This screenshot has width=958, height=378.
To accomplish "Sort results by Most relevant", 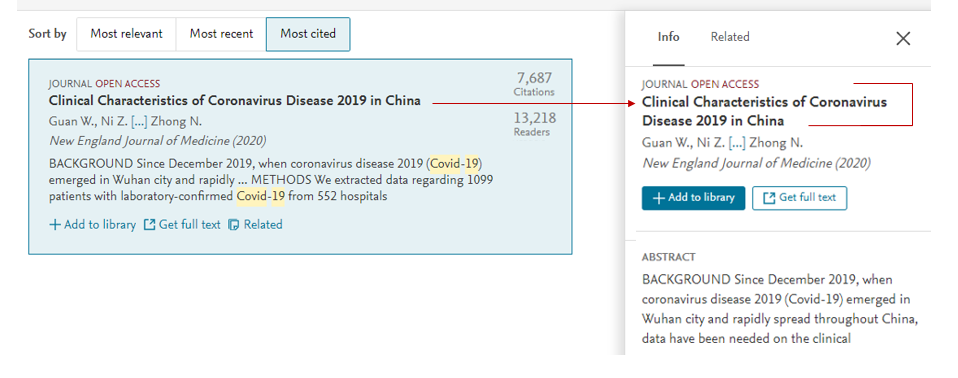I will [126, 34].
